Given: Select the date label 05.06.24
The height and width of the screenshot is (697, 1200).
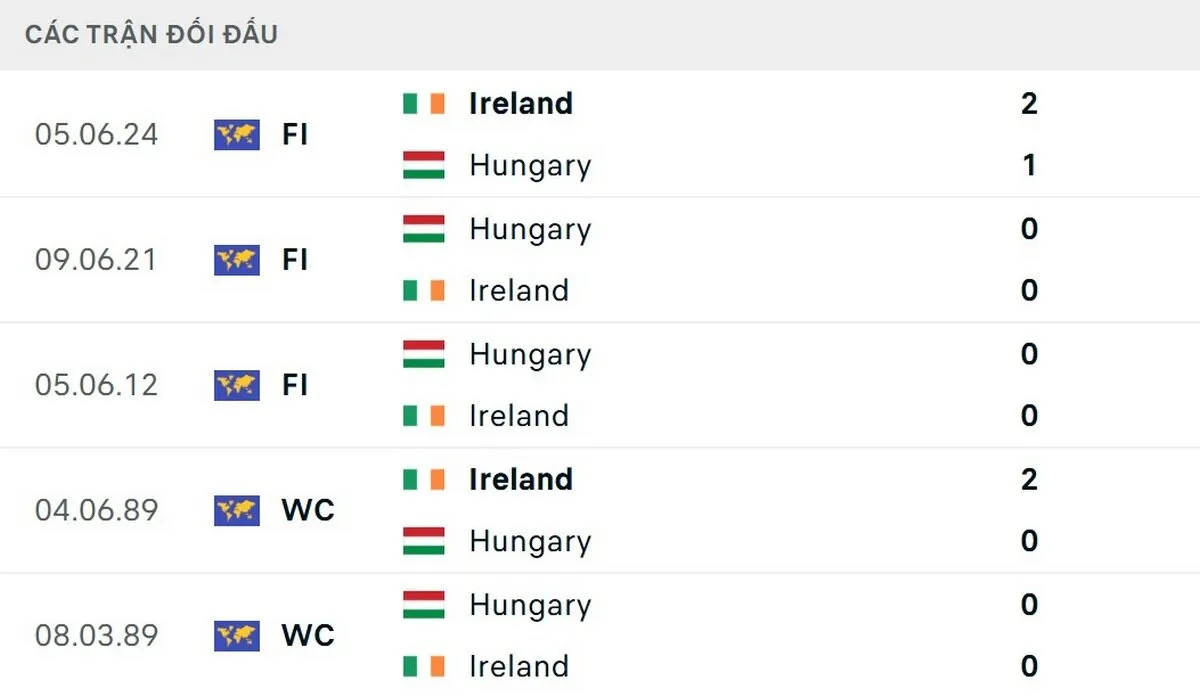Looking at the screenshot, I should 96,134.
